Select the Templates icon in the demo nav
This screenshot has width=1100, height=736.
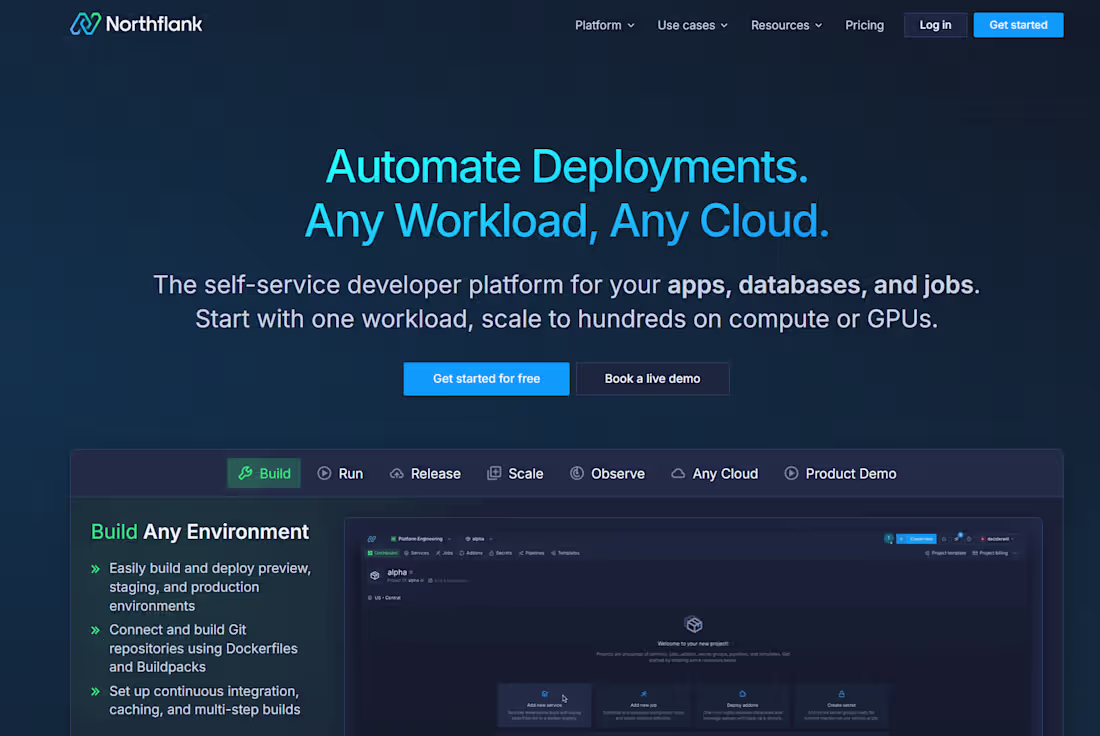coord(552,552)
